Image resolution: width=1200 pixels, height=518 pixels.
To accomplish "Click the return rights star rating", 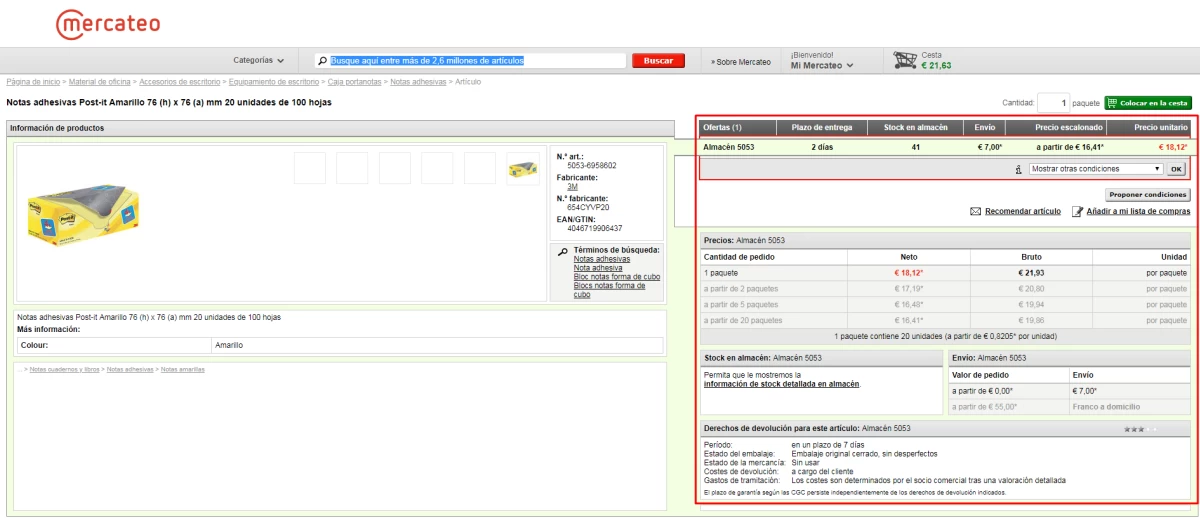I will [1139, 429].
